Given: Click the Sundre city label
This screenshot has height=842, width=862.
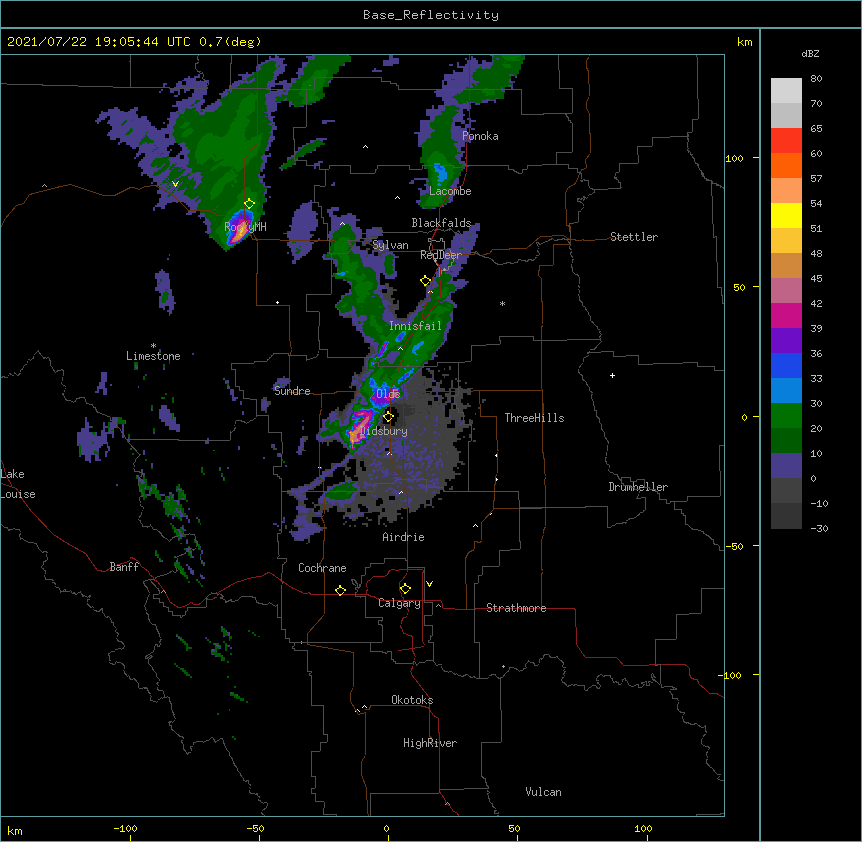Looking at the screenshot, I should pyautogui.click(x=292, y=391).
